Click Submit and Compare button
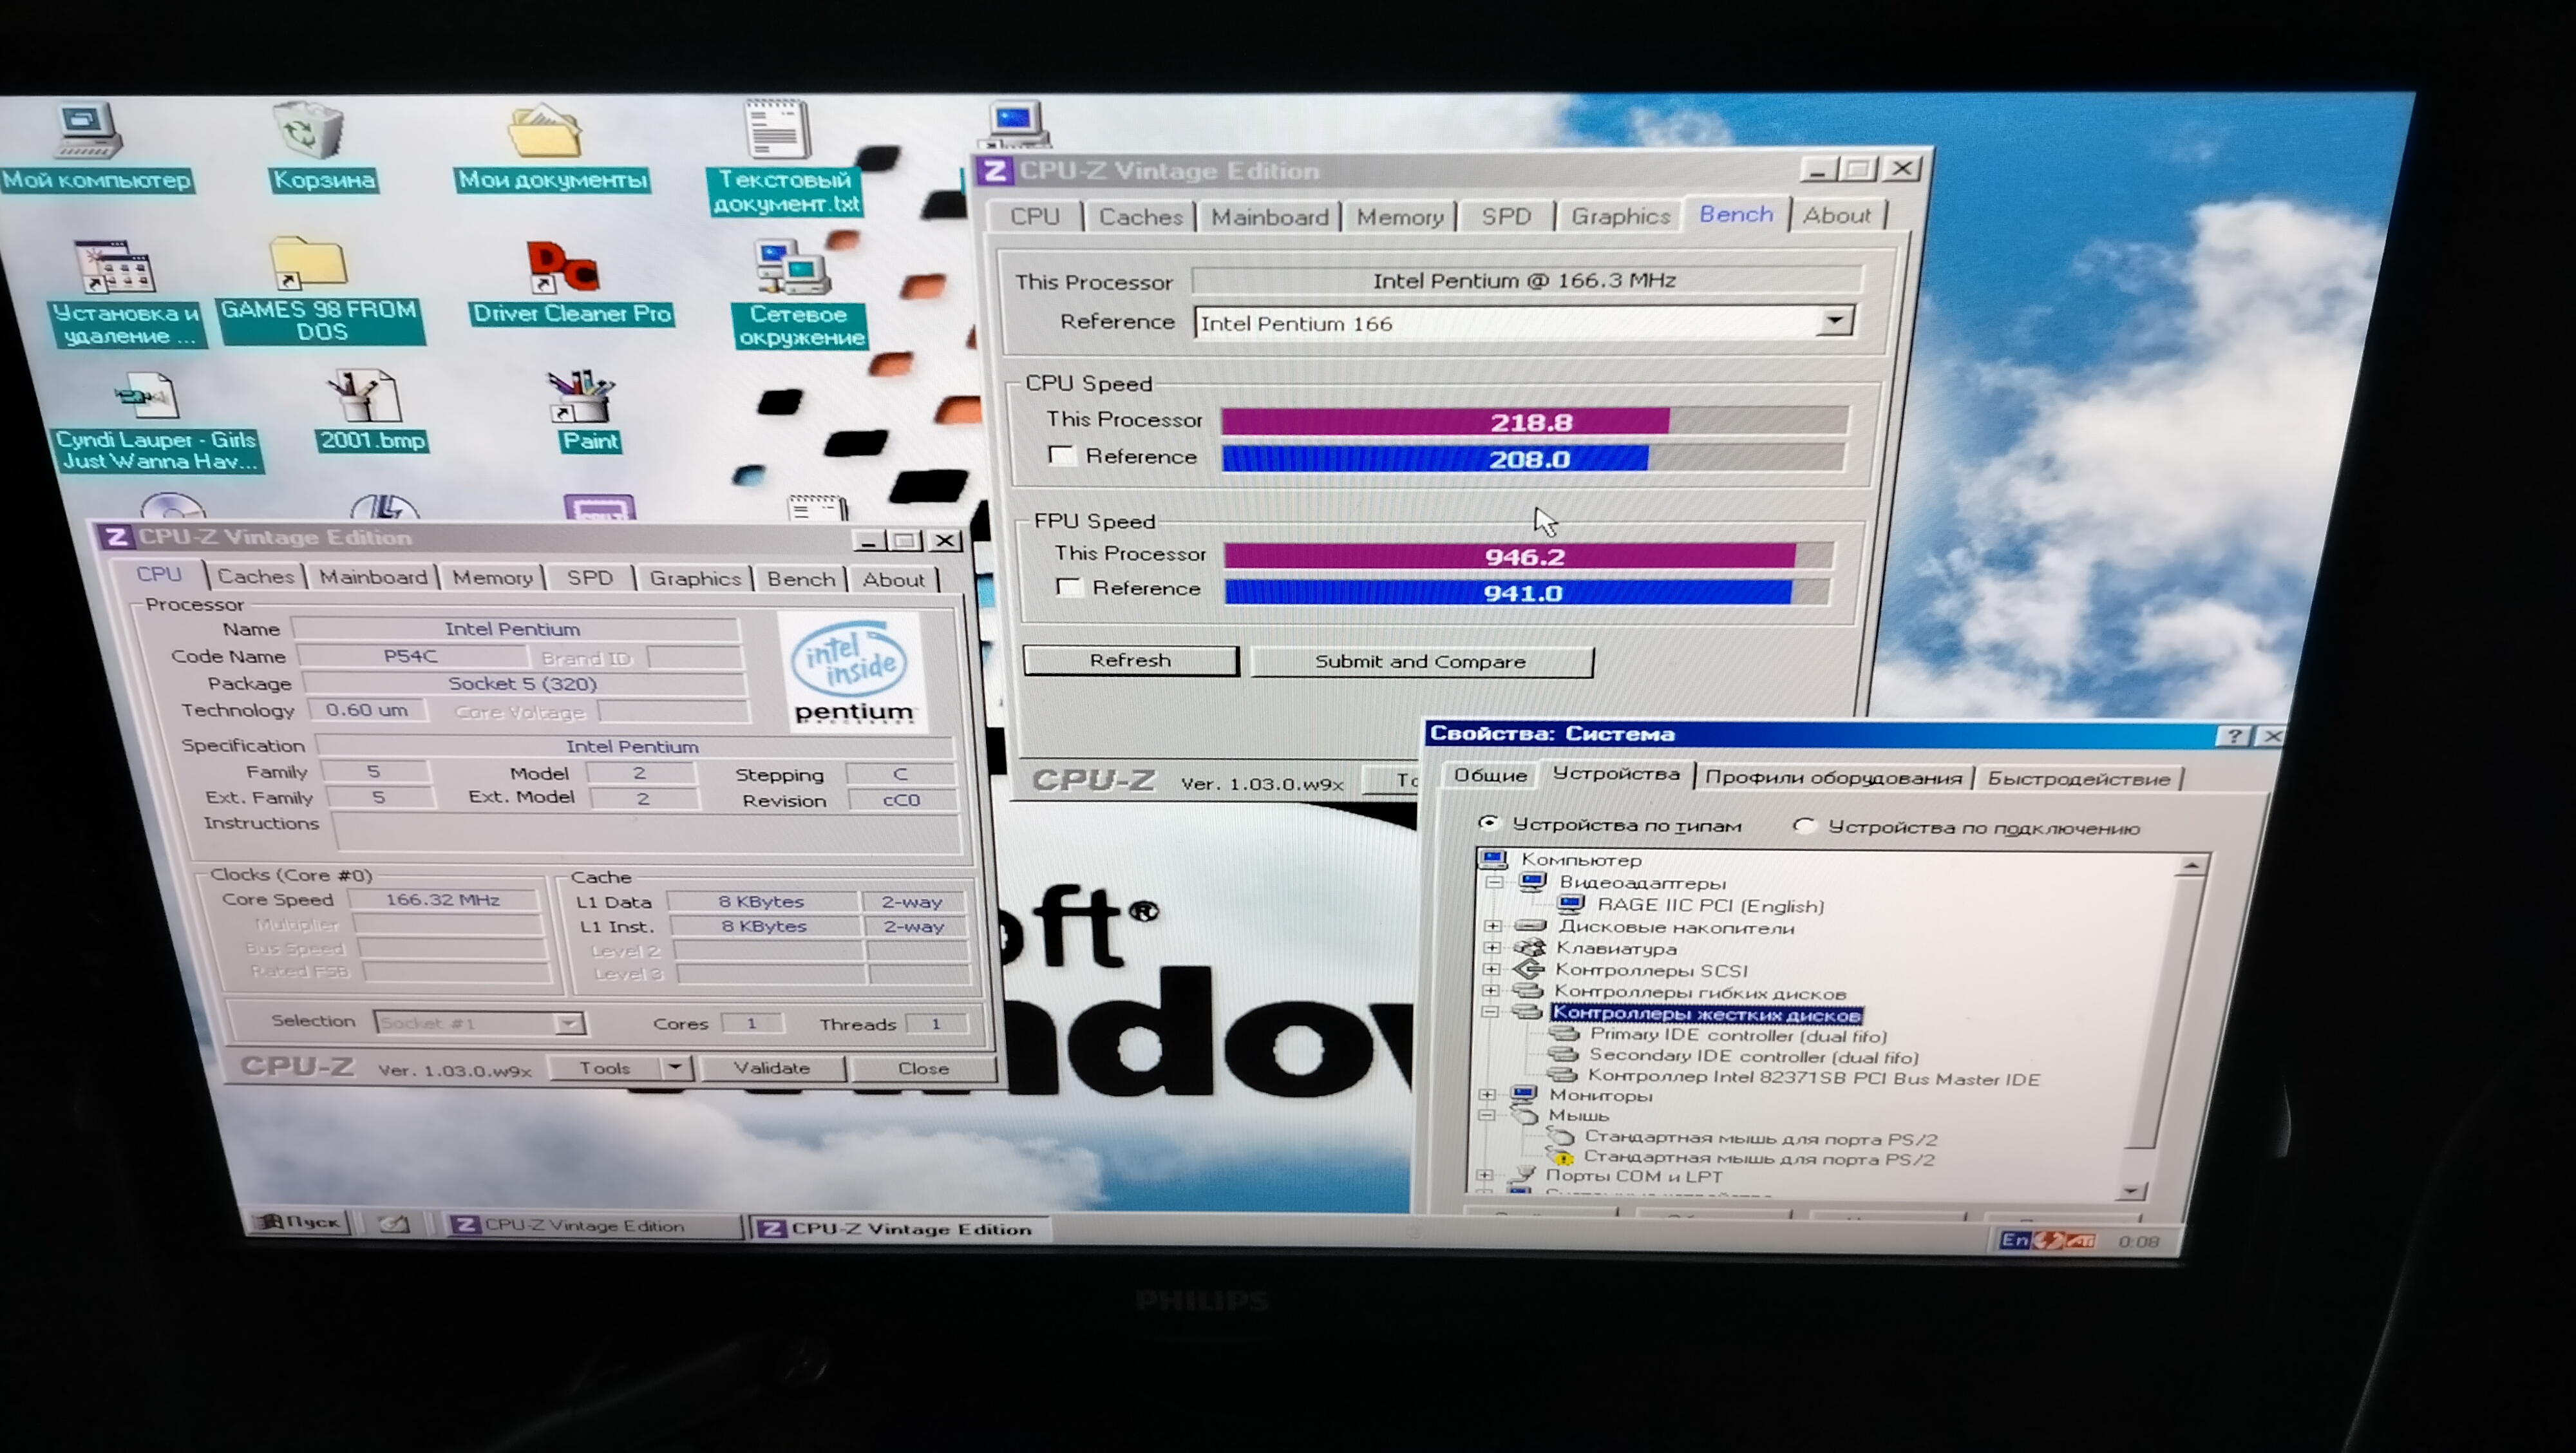 coord(1420,662)
